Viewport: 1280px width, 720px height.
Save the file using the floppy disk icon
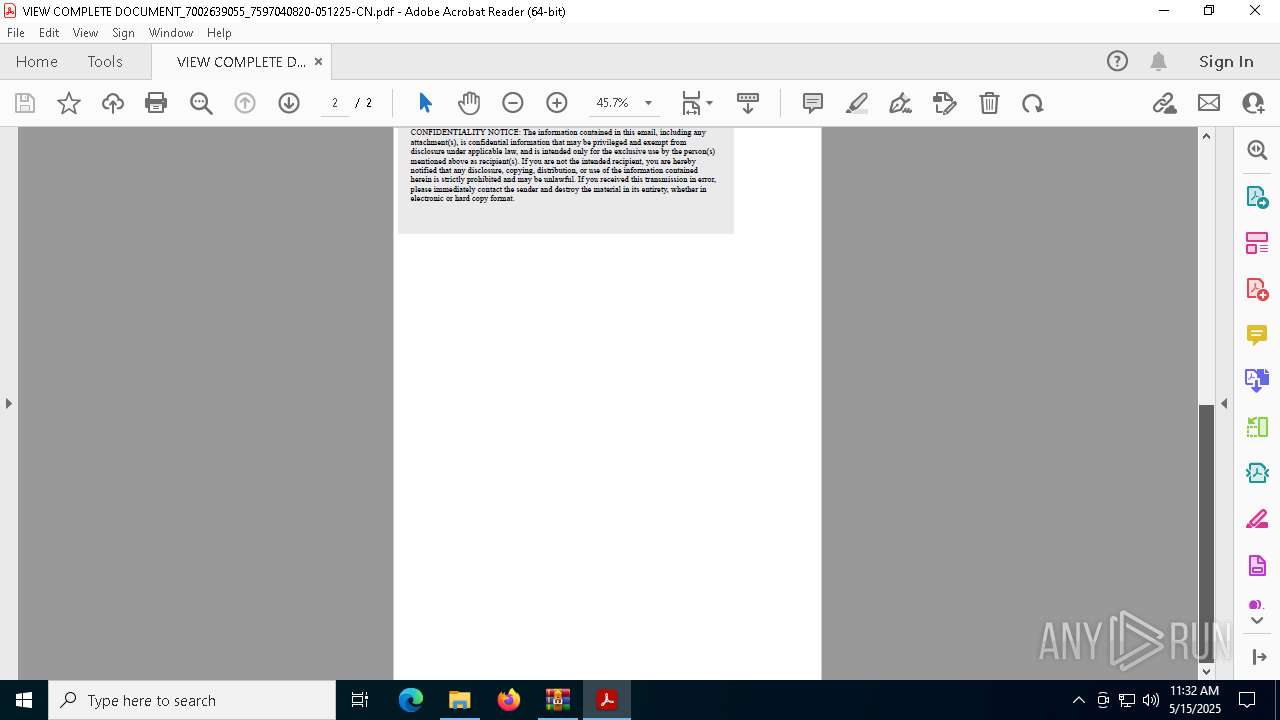pyautogui.click(x=25, y=103)
